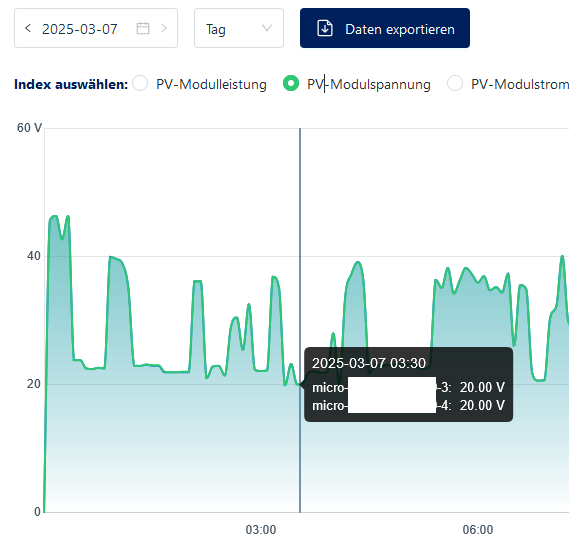
Task: Go to previous day with left arrow
Action: pos(28,28)
